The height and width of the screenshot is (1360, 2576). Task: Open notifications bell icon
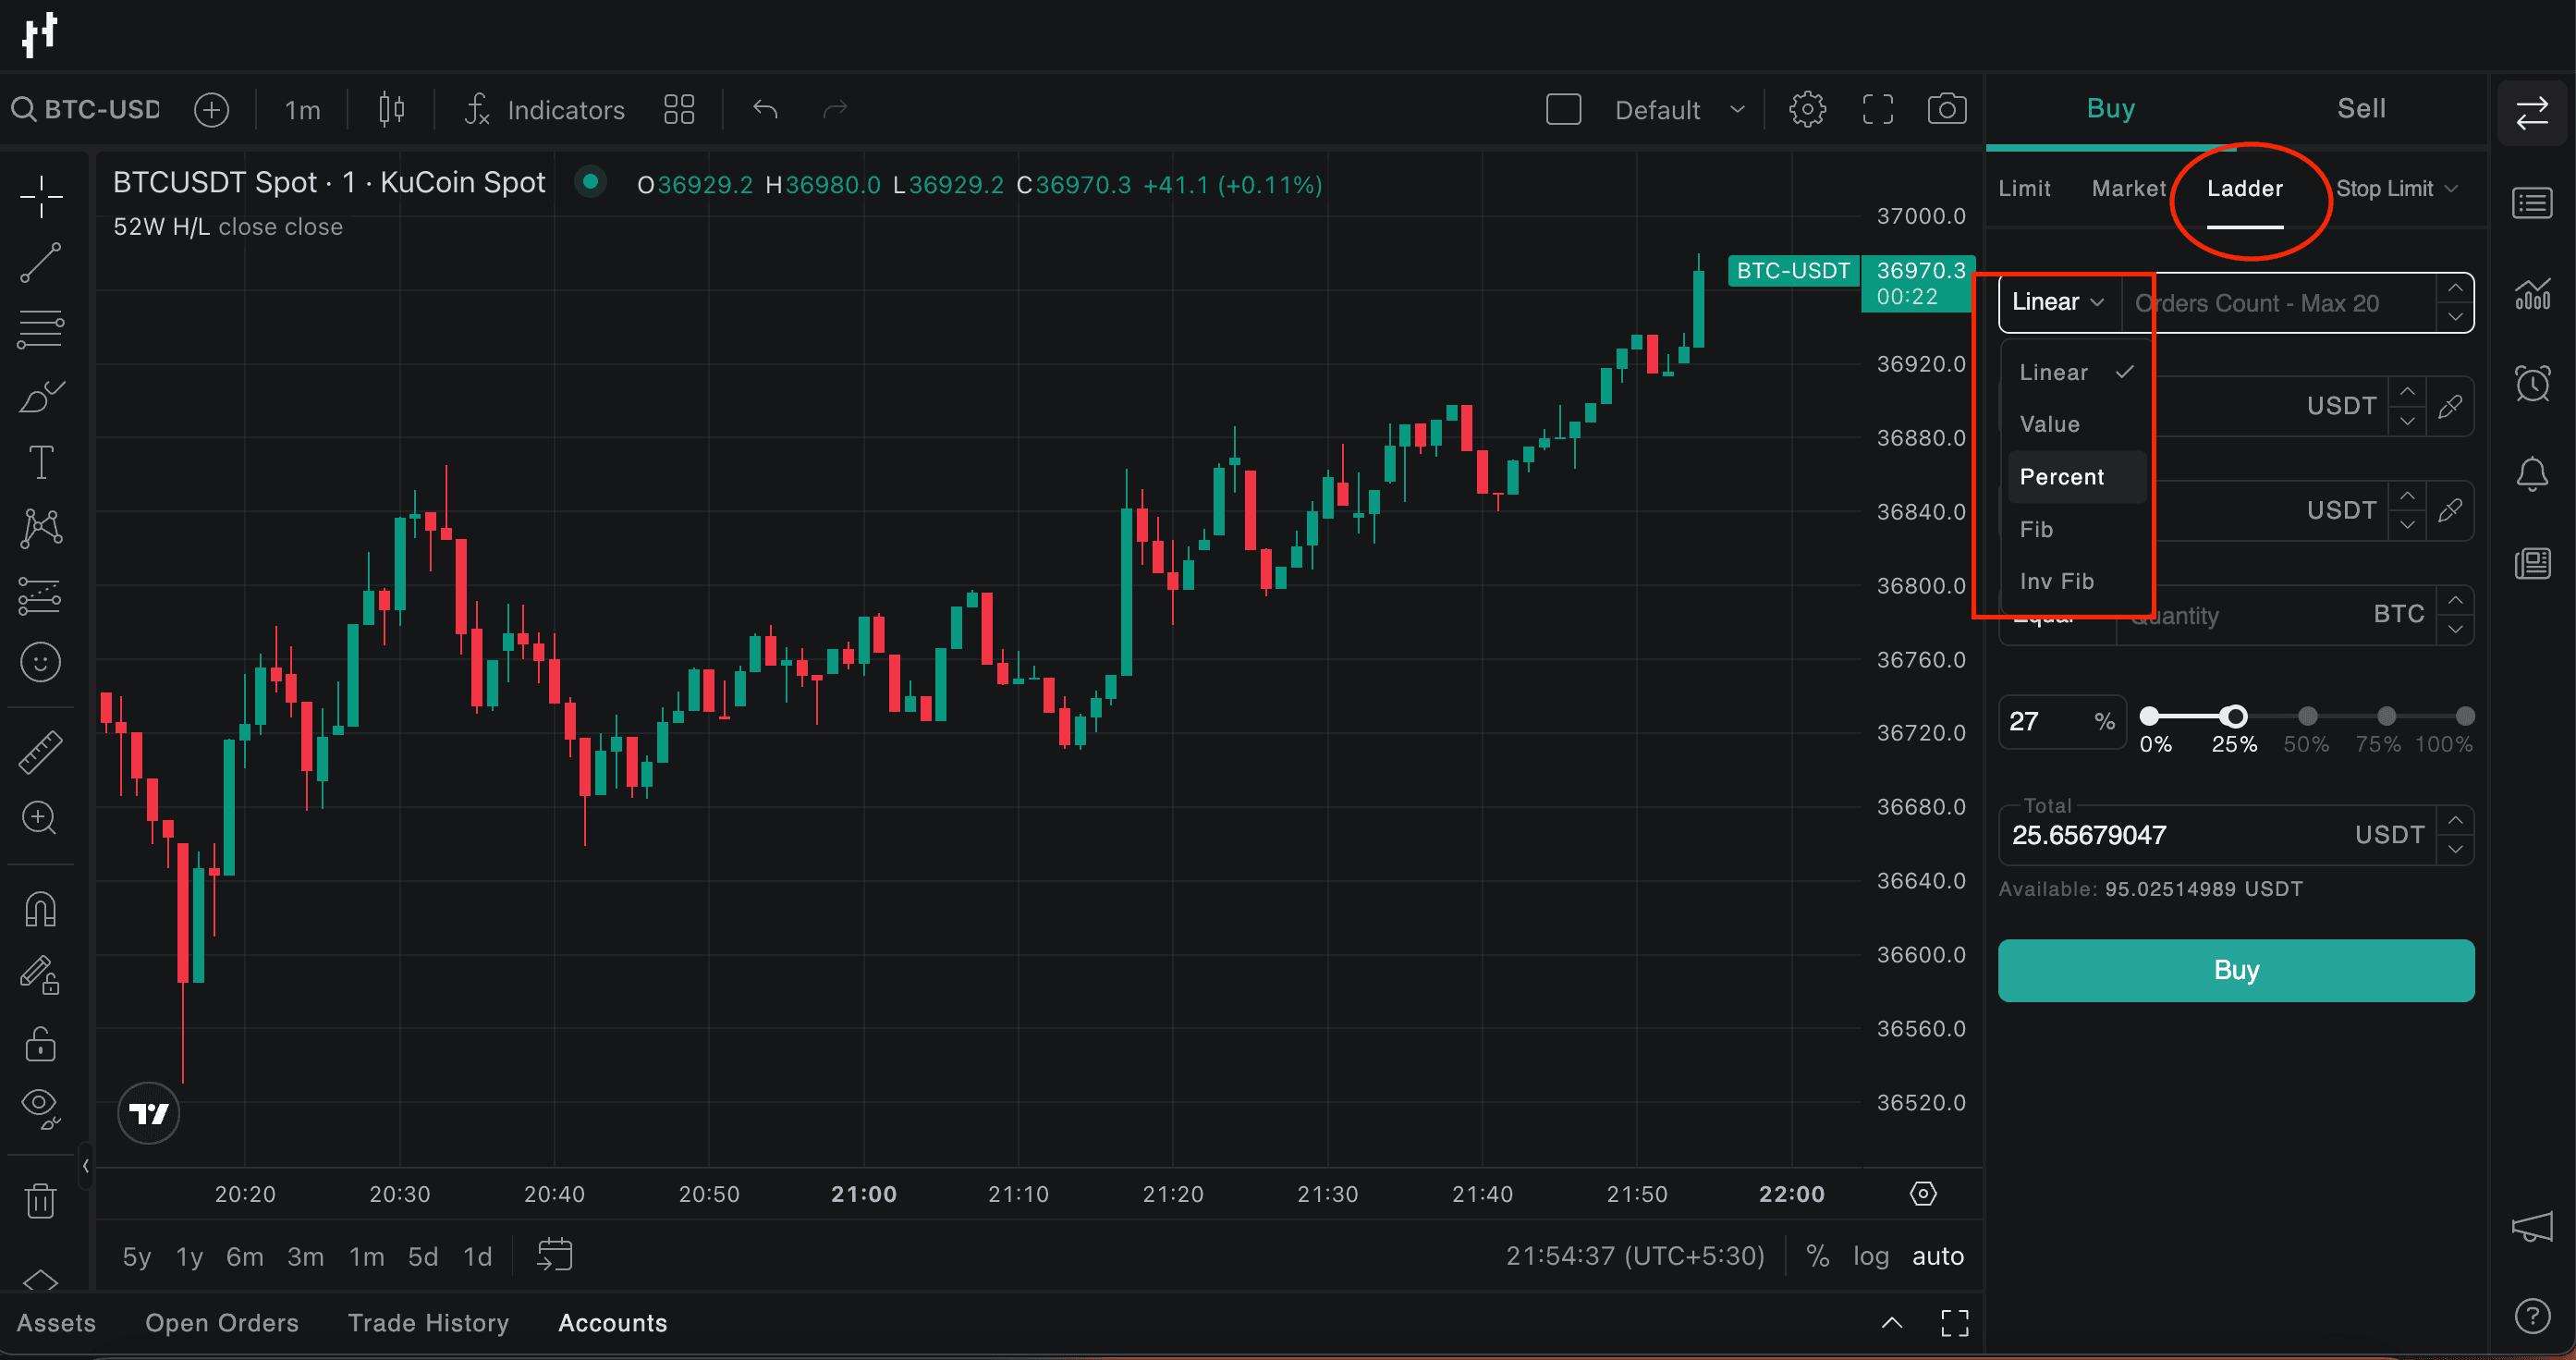tap(2531, 474)
